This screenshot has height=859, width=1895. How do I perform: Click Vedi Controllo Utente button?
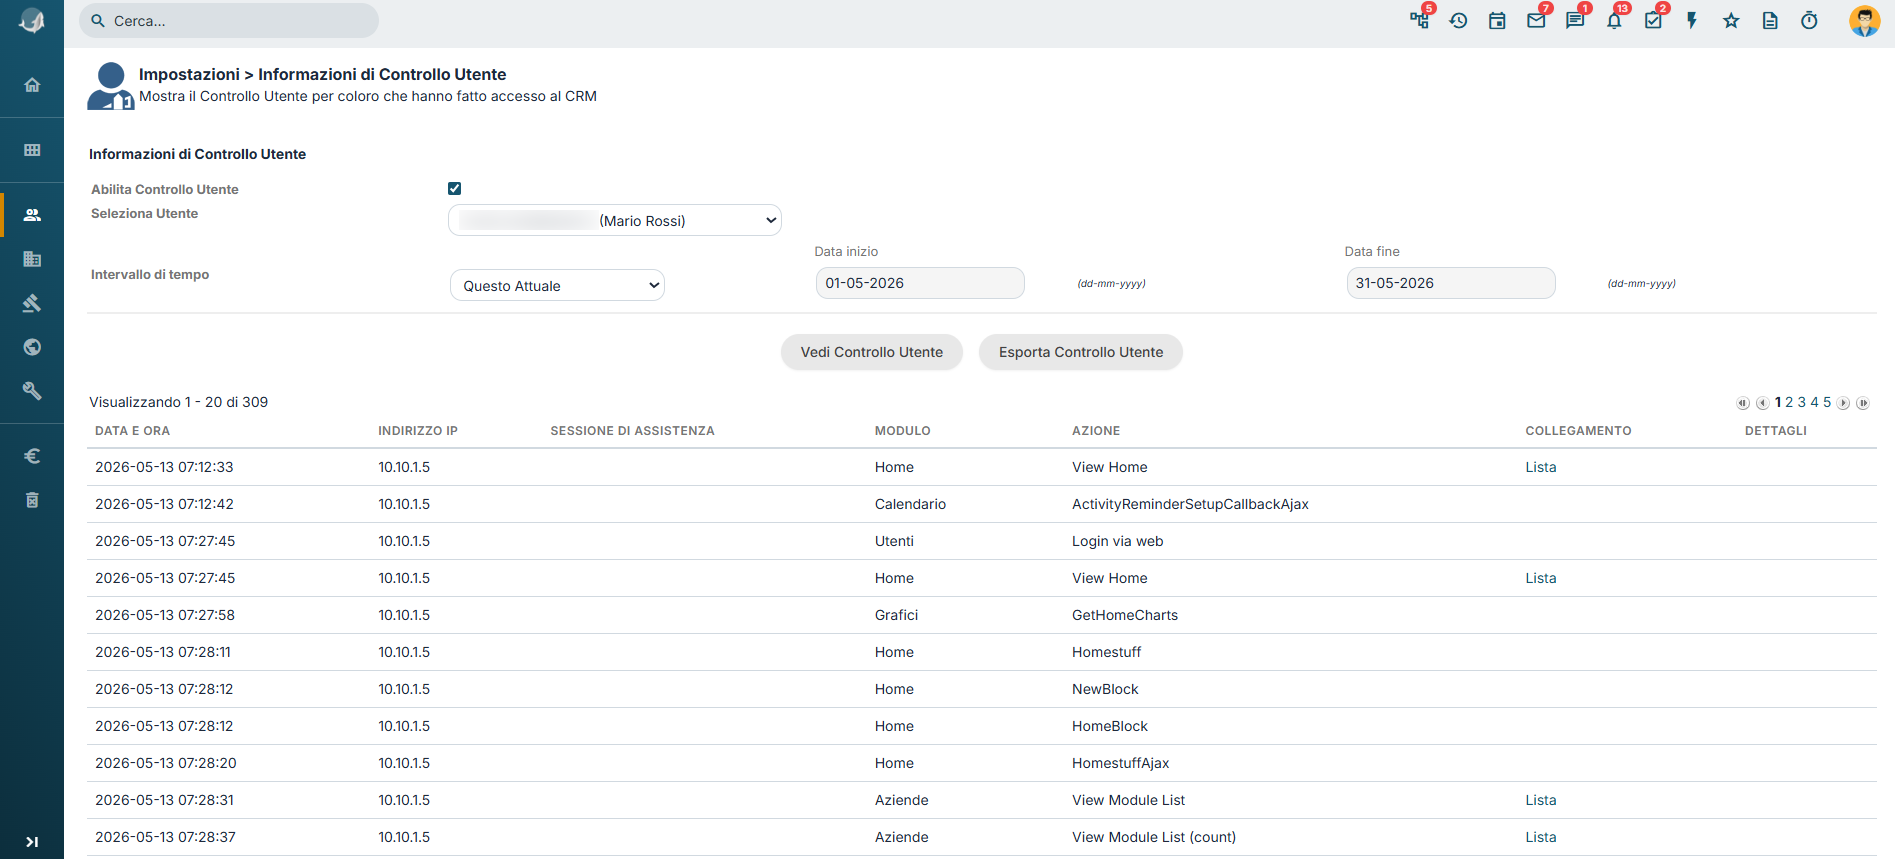872,352
